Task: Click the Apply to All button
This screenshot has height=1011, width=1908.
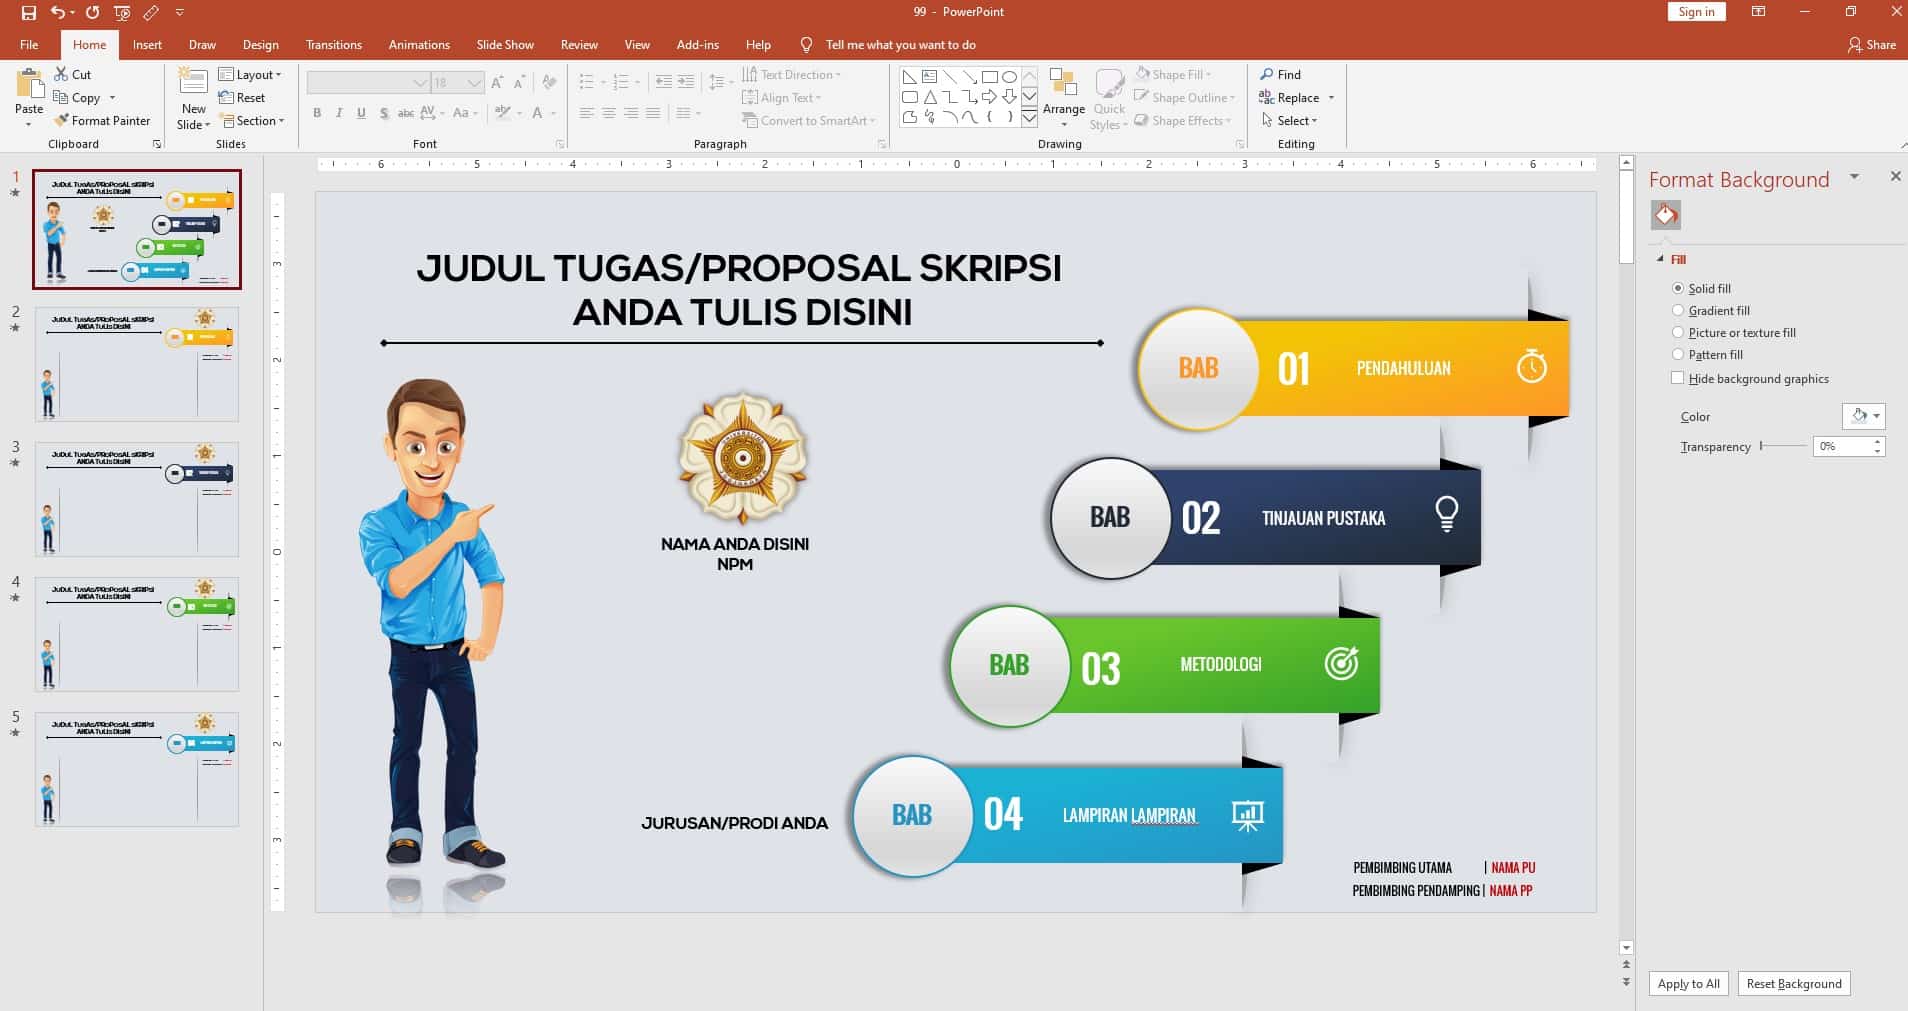Action: pos(1688,983)
